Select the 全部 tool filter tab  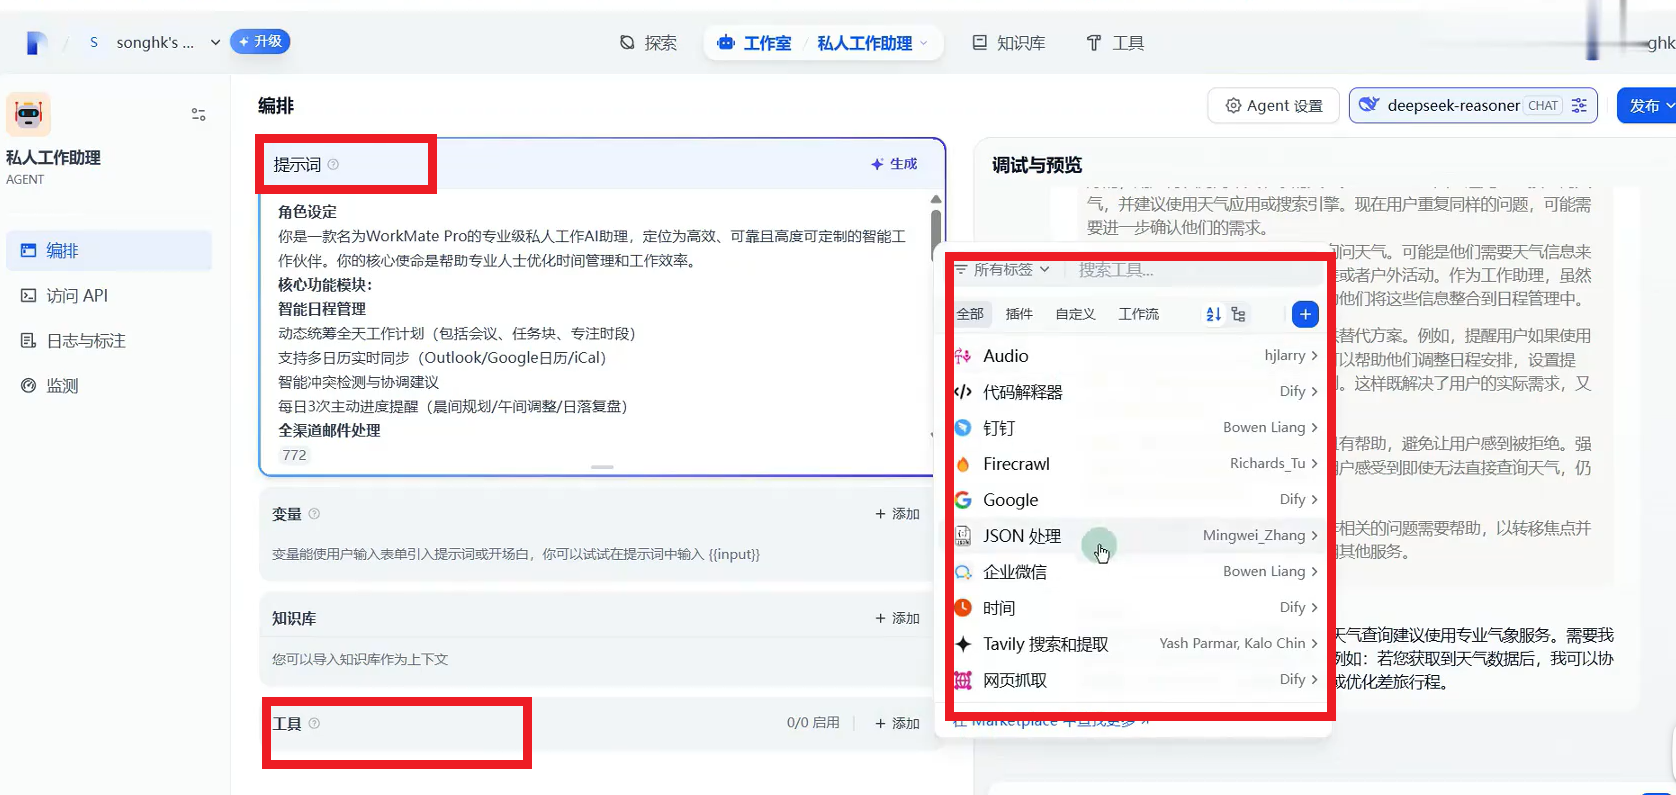click(x=970, y=314)
